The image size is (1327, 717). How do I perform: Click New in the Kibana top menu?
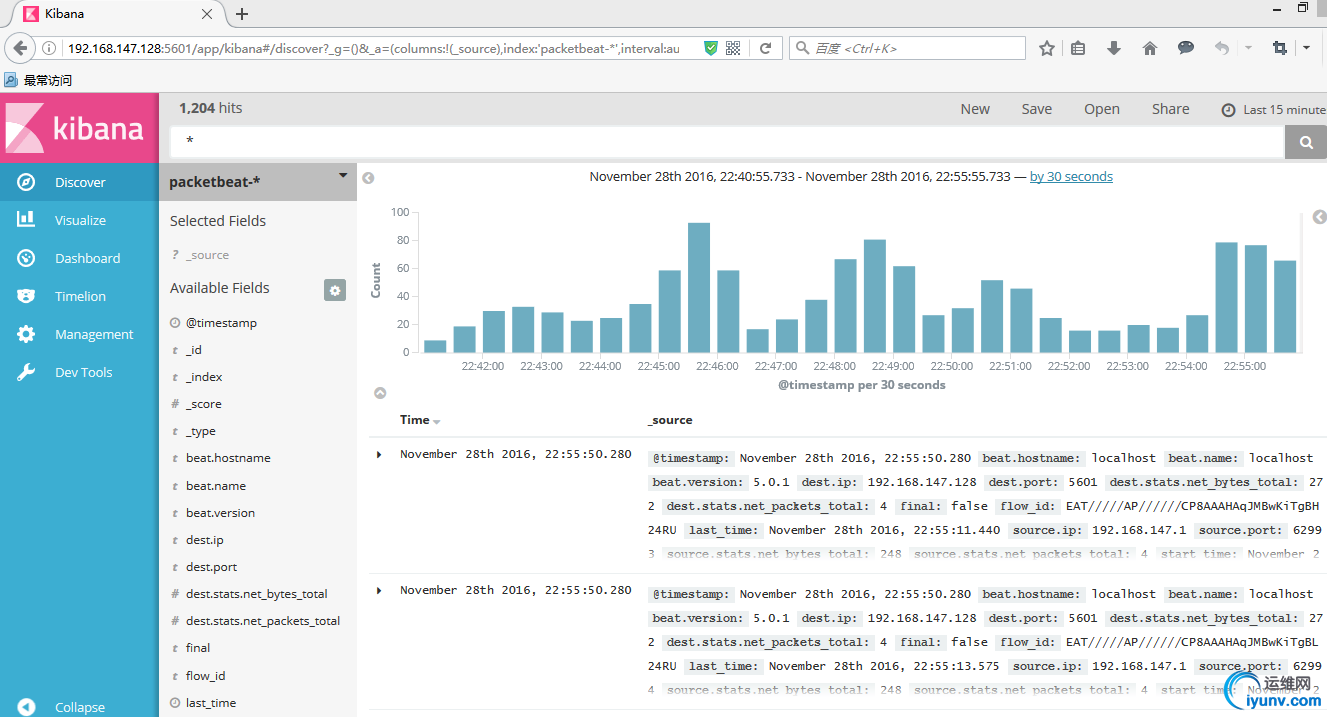click(x=975, y=109)
